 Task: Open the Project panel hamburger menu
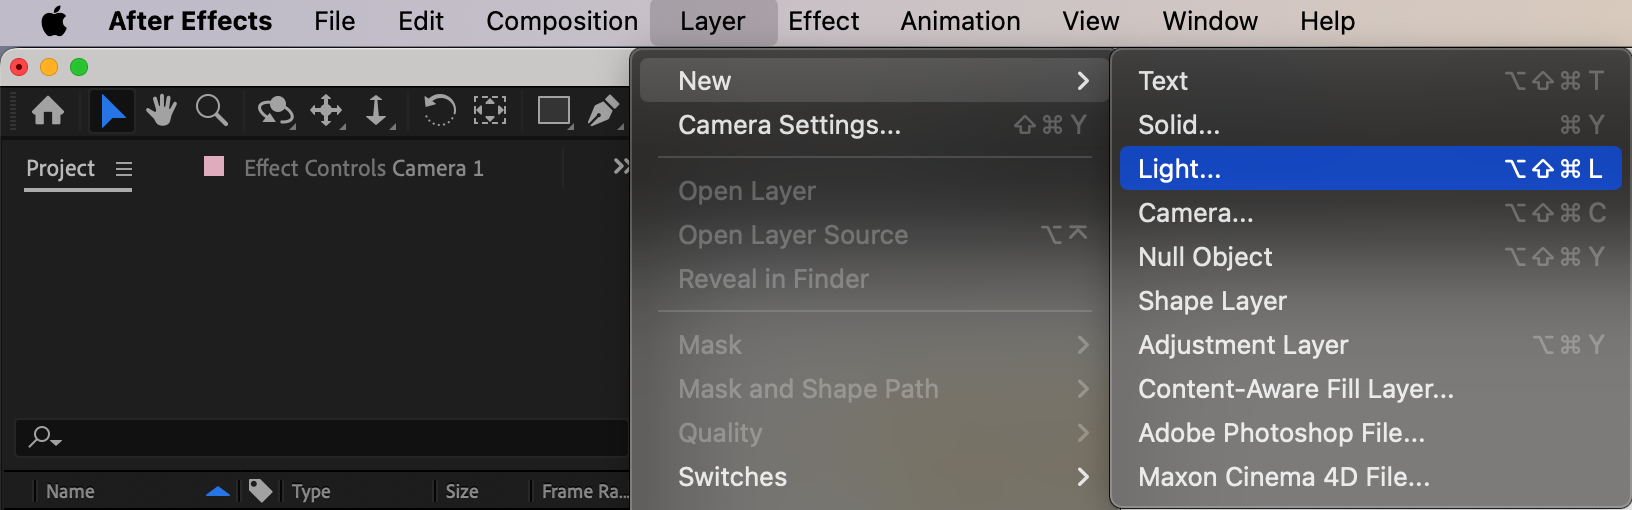(x=124, y=169)
